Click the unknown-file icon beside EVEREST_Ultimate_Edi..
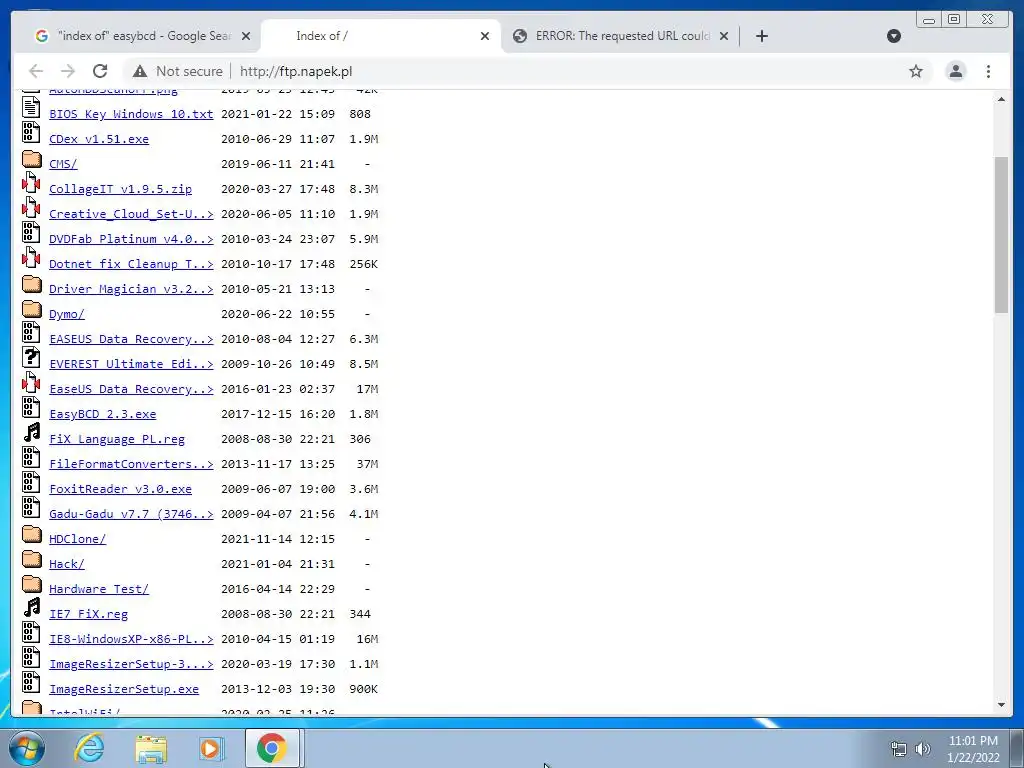The height and width of the screenshot is (768, 1024). [x=31, y=357]
